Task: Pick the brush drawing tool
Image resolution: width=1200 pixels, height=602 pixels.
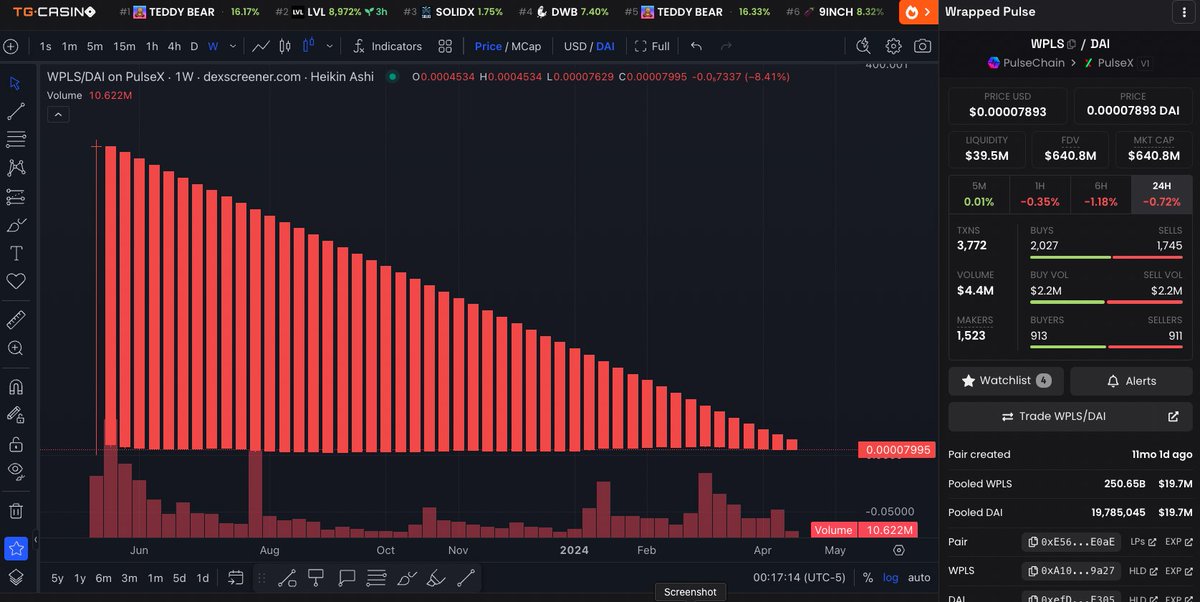Action: click(x=14, y=225)
